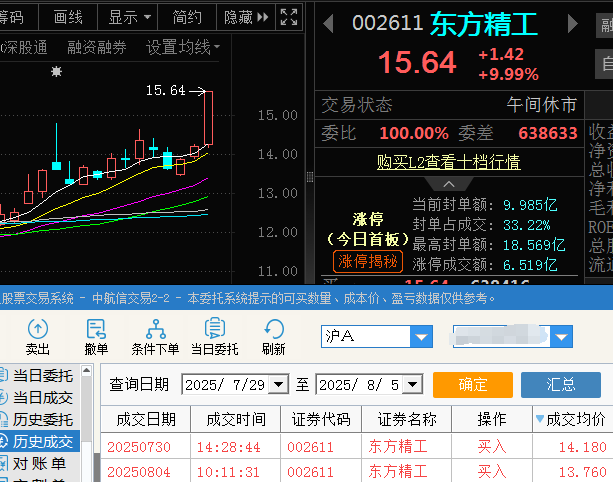Viewport: 613px width, 482px height.
Task: Click the current price 15.64
Action: point(417,63)
